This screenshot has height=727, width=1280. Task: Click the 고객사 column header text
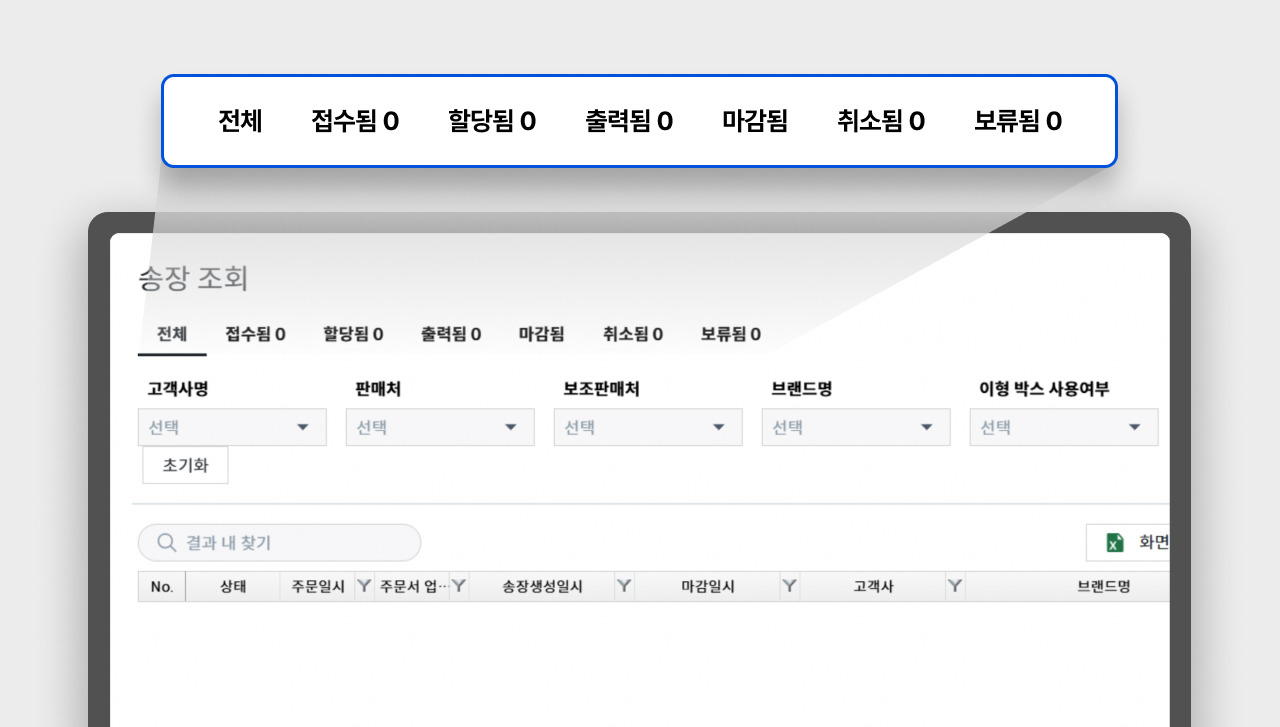tap(873, 587)
